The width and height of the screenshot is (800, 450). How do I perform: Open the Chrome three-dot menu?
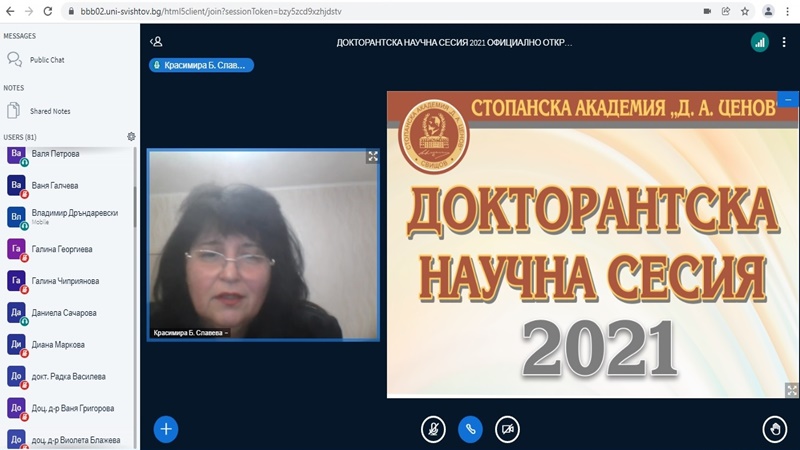(788, 11)
